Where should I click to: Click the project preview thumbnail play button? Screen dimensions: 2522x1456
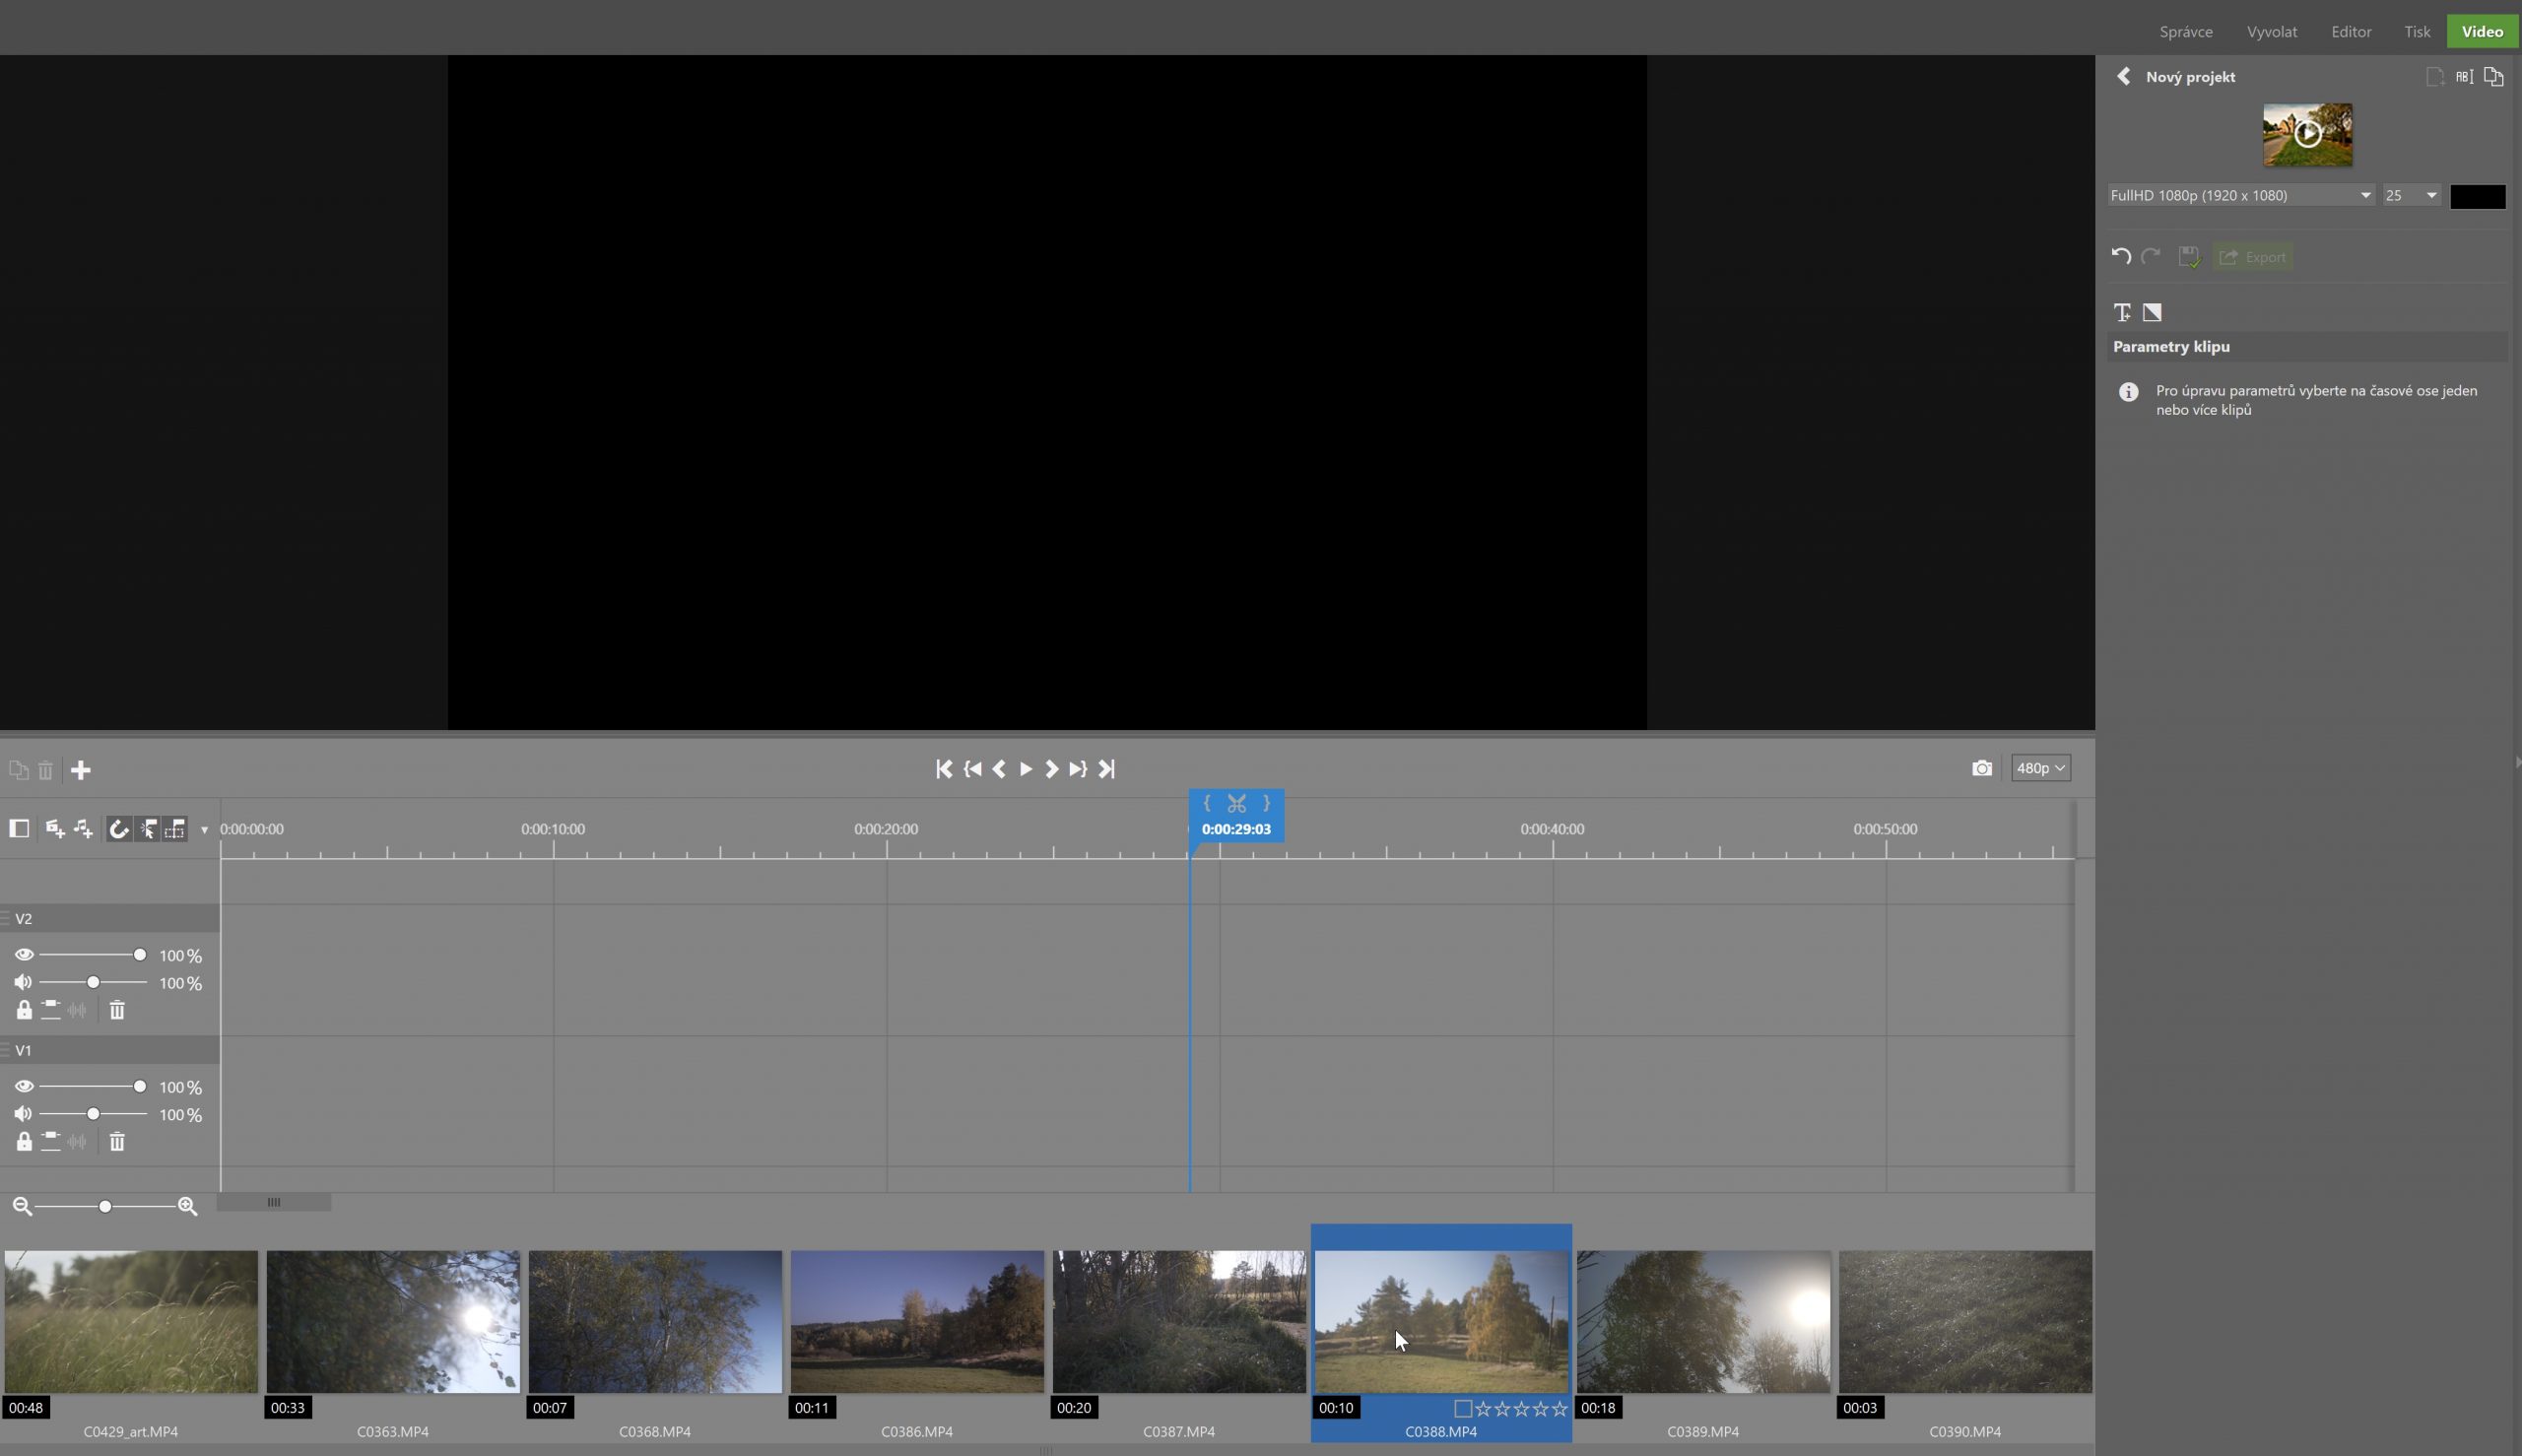pos(2307,134)
